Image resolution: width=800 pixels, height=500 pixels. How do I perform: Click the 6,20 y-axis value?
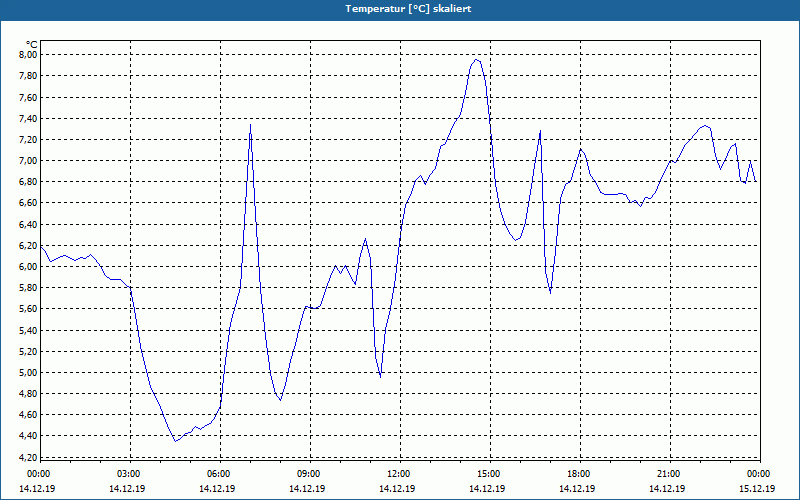point(28,245)
